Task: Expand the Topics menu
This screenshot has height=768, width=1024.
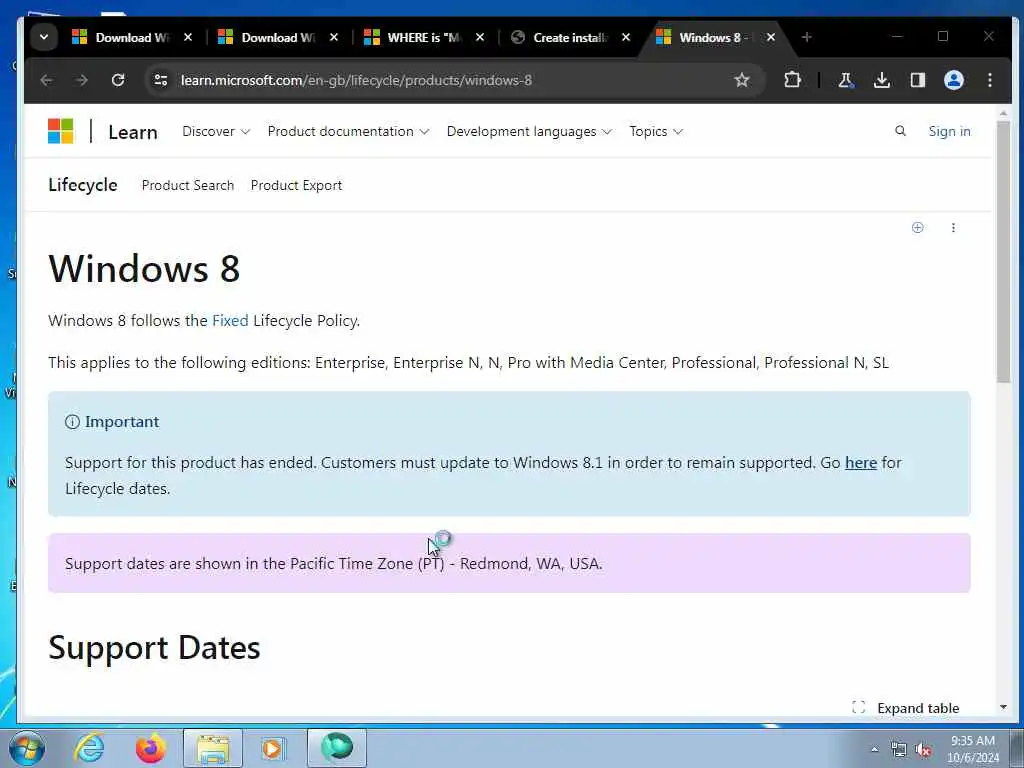Action: (x=656, y=131)
